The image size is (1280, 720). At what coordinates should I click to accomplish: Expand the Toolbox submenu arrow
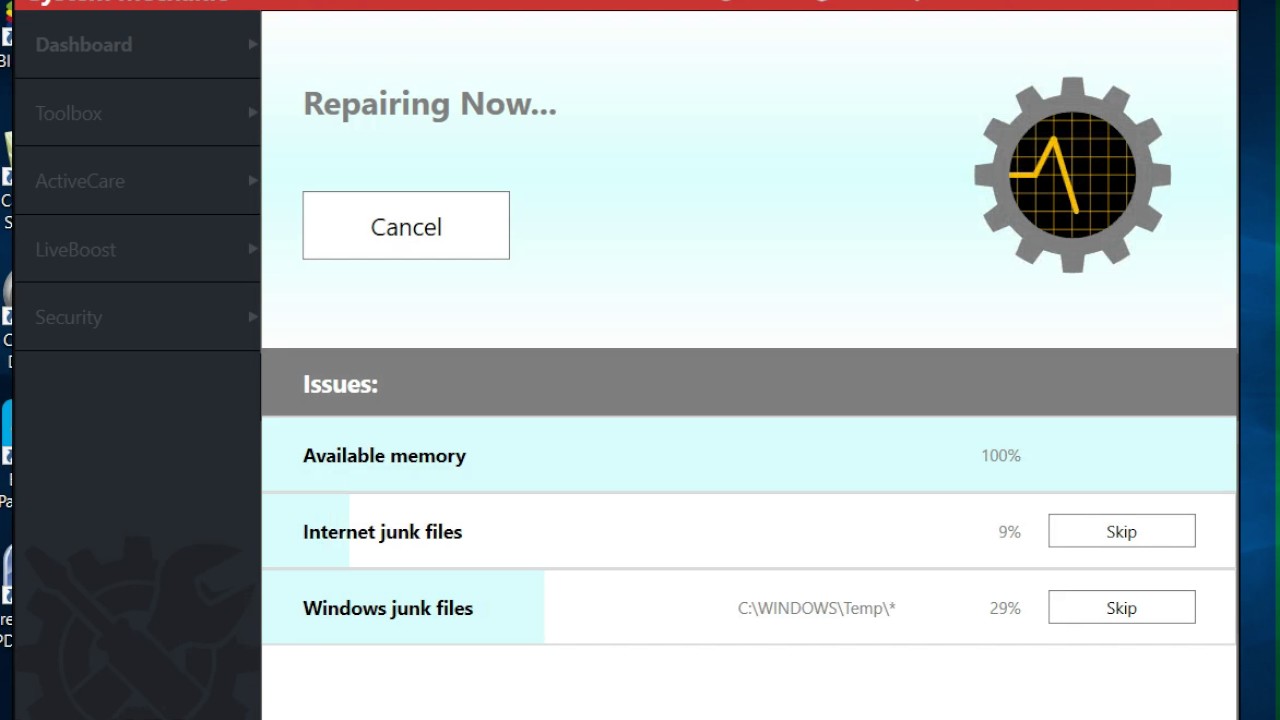[x=252, y=113]
